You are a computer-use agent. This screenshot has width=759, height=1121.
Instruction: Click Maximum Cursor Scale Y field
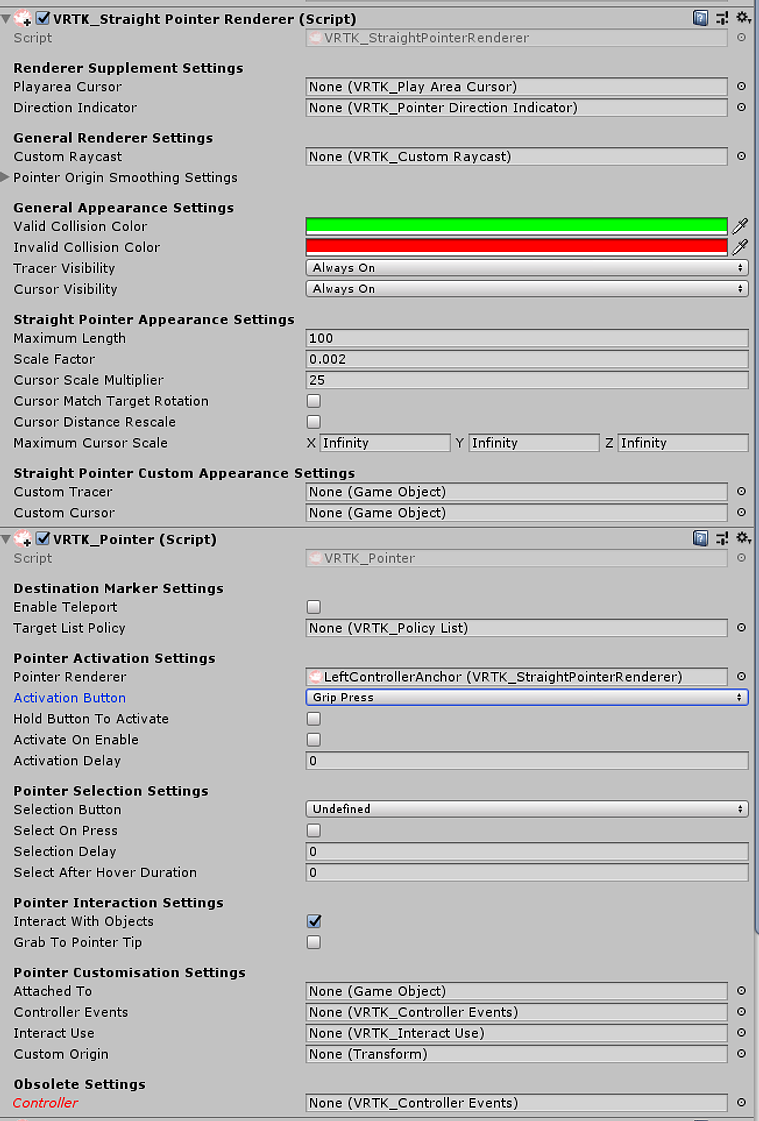(x=534, y=443)
